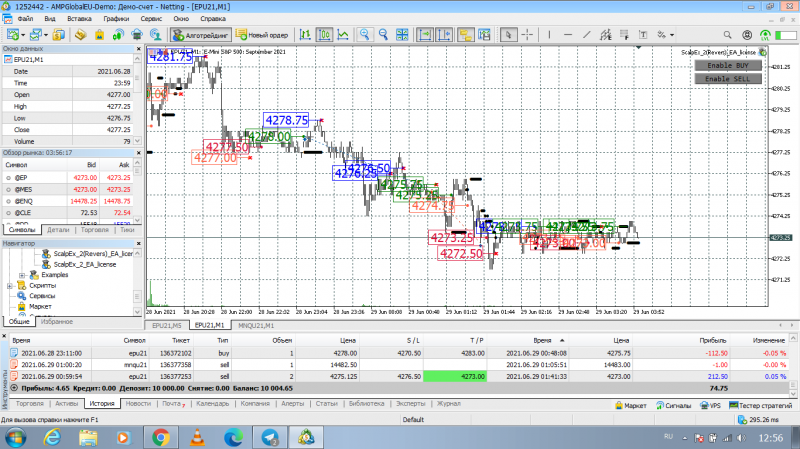The image size is (800, 449).
Task: Switch to the MNQU21,M1 chart tab
Action: coord(256,326)
